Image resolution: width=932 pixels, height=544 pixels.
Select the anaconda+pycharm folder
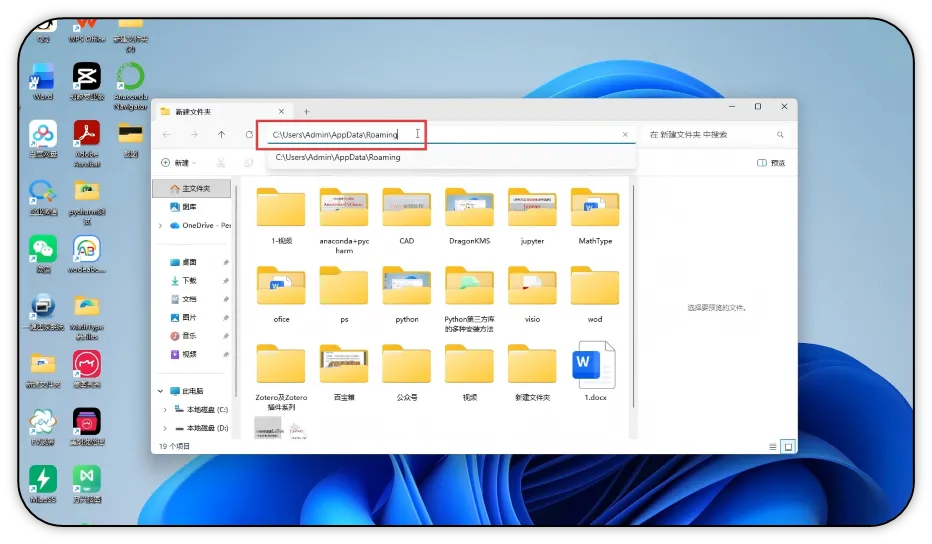[x=344, y=221]
